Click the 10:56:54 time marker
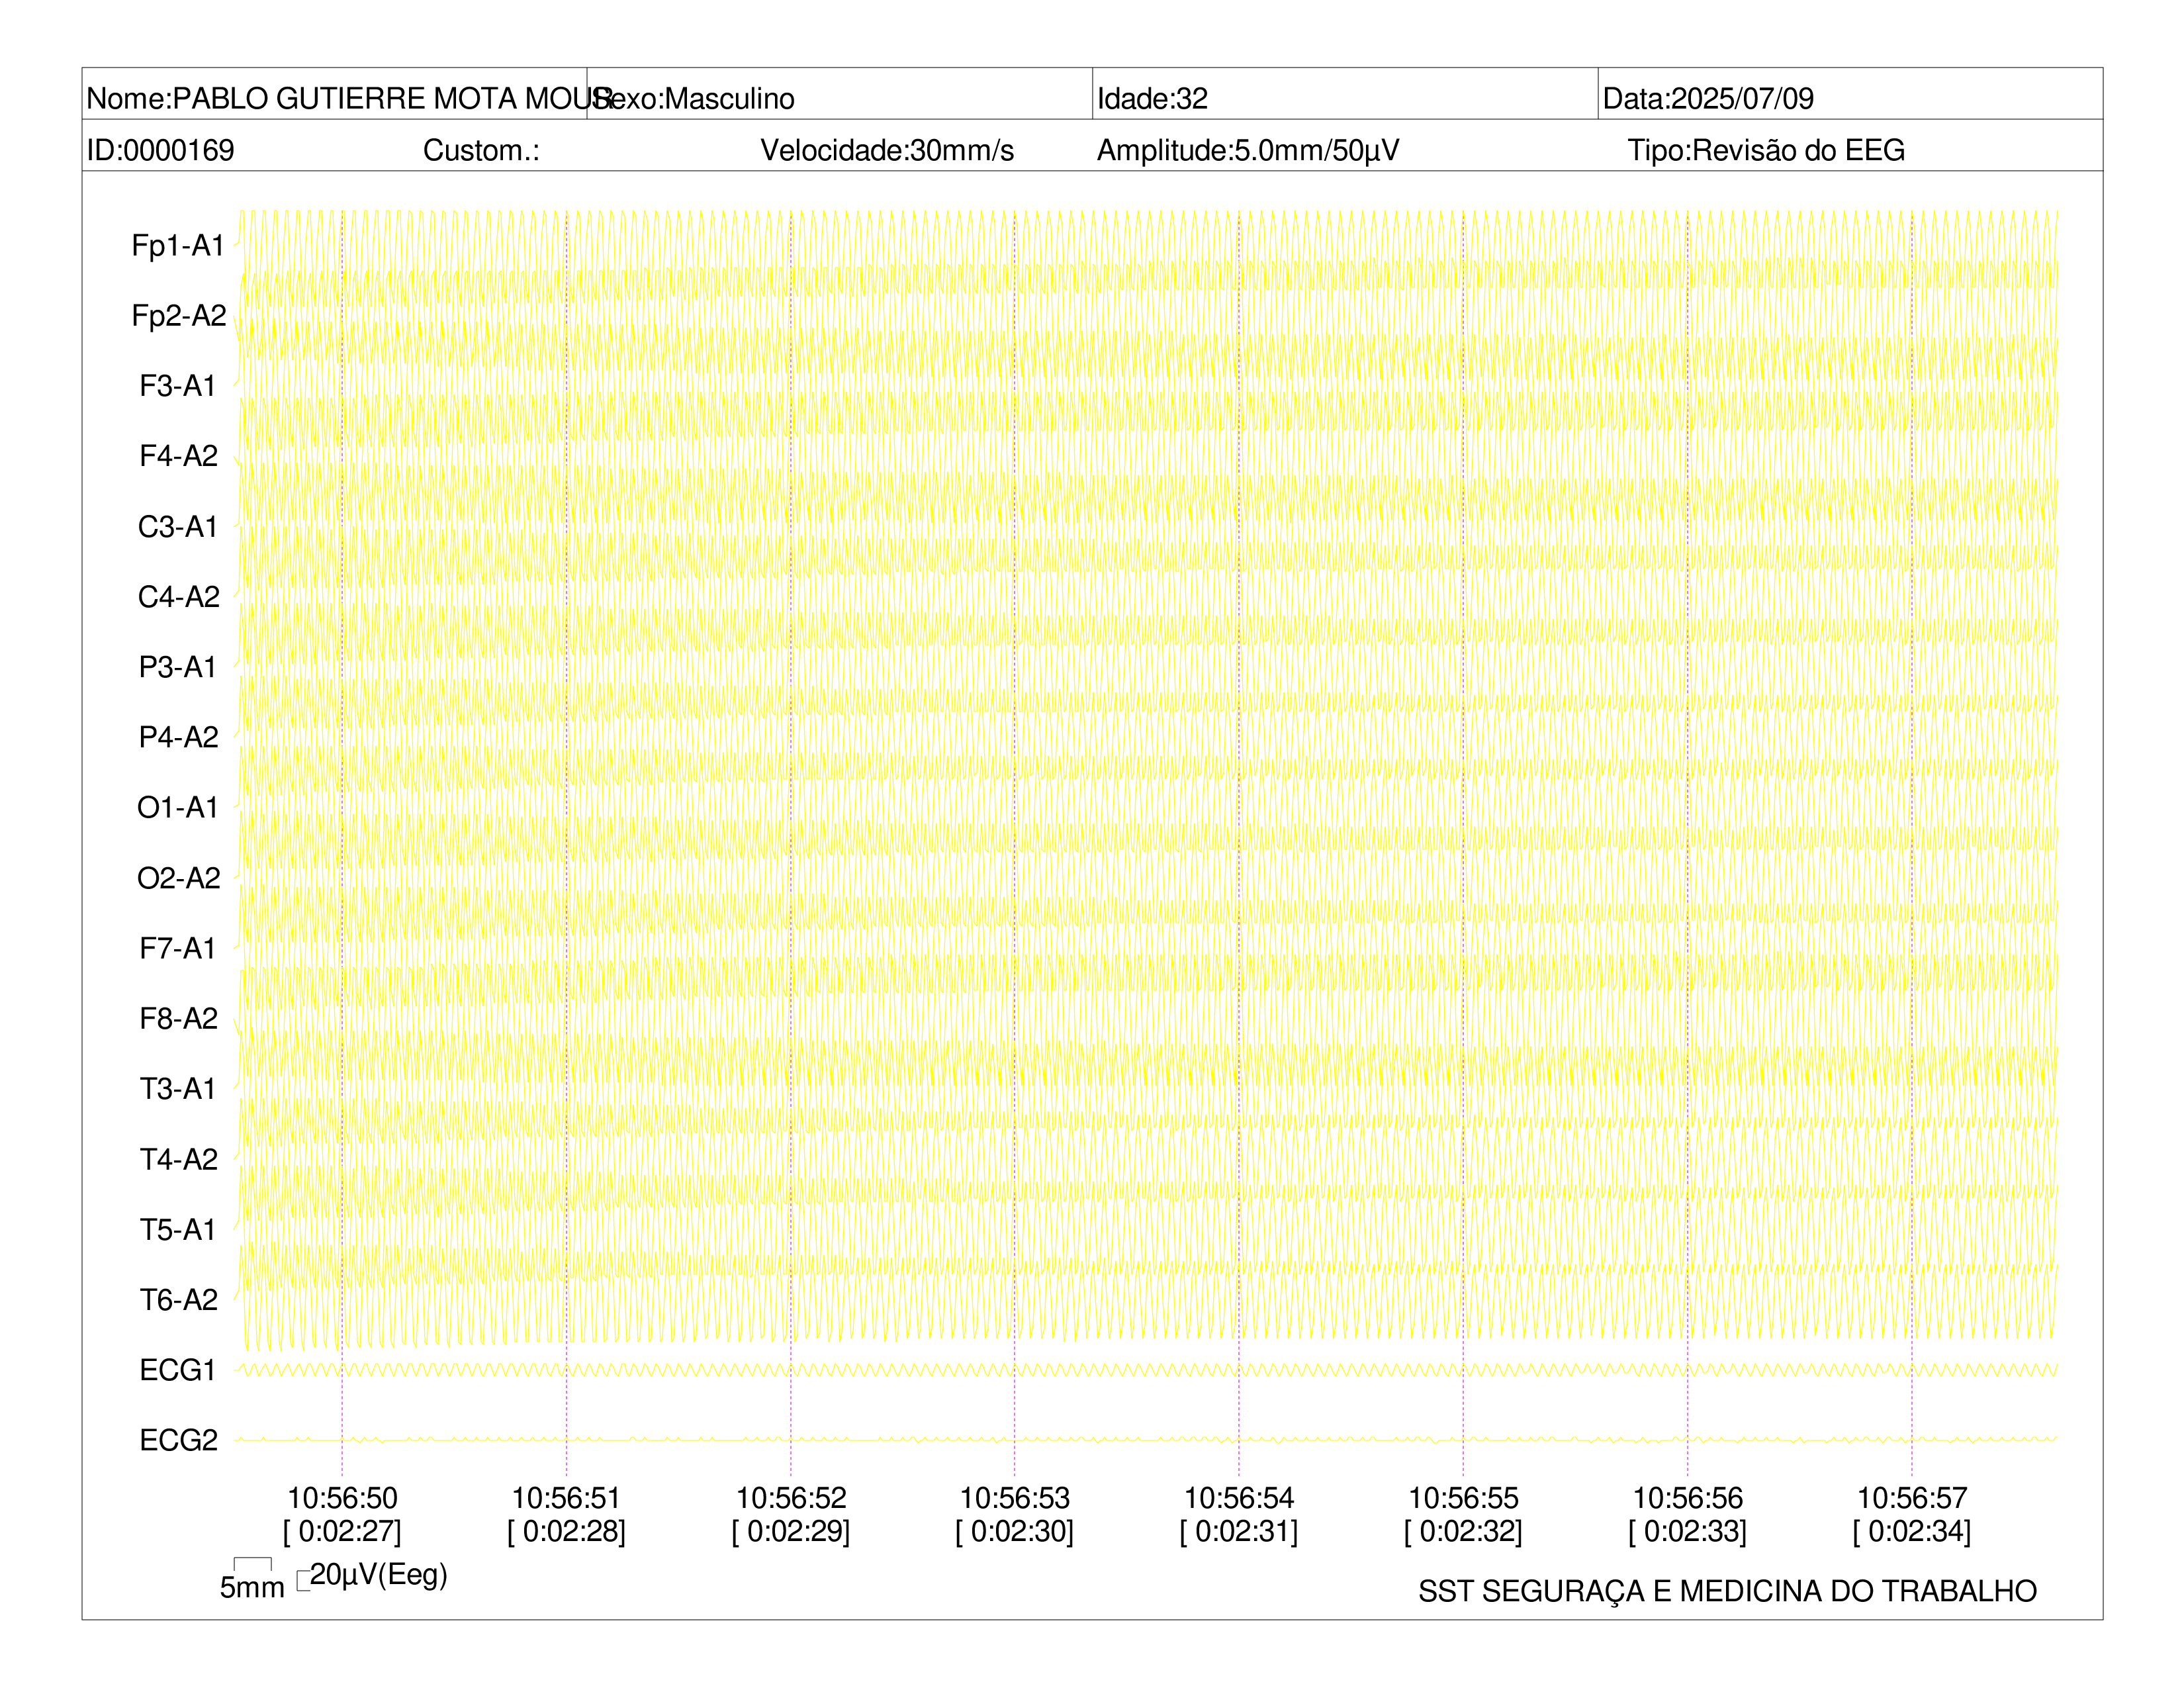The width and height of the screenshot is (2184, 1688). coord(1239,1498)
